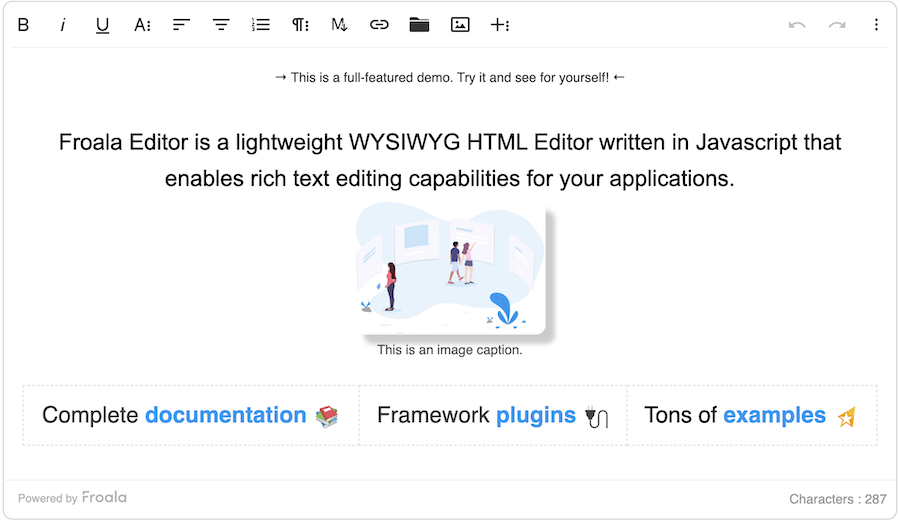Screen dimensions: 900x522
Task: Expand more paragraph options
Action: click(x=300, y=25)
